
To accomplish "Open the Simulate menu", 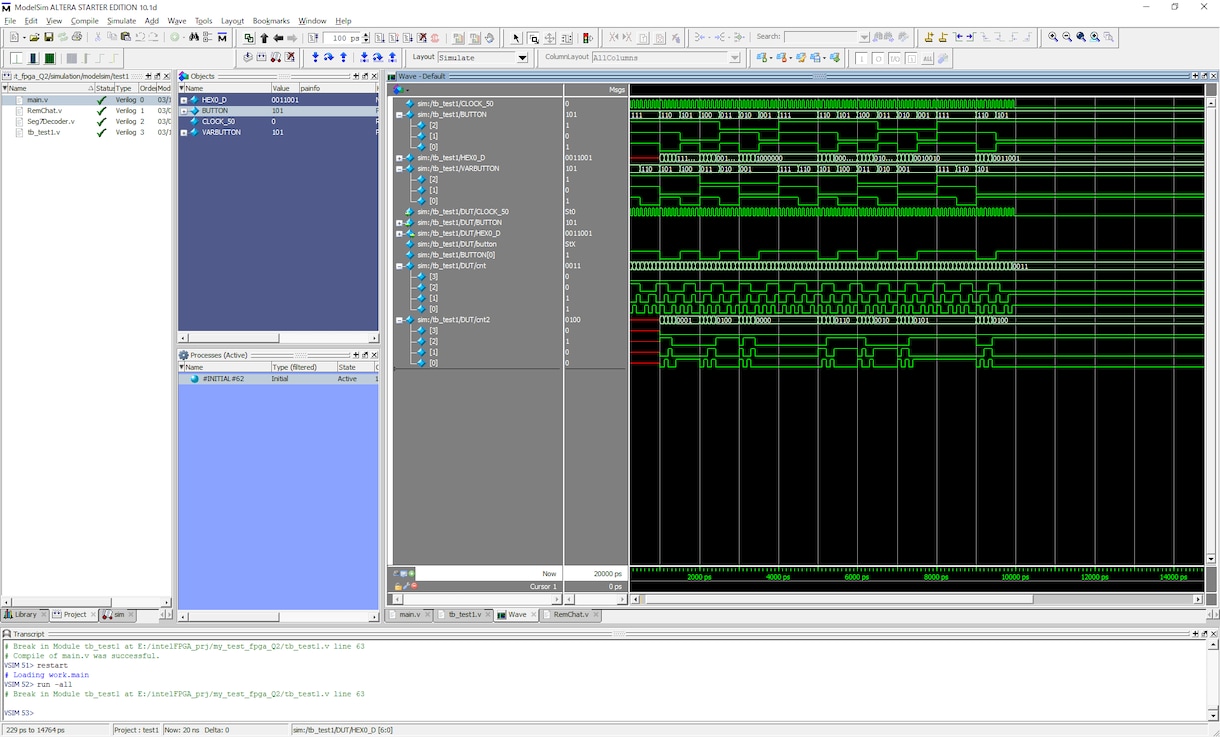I will click(121, 20).
